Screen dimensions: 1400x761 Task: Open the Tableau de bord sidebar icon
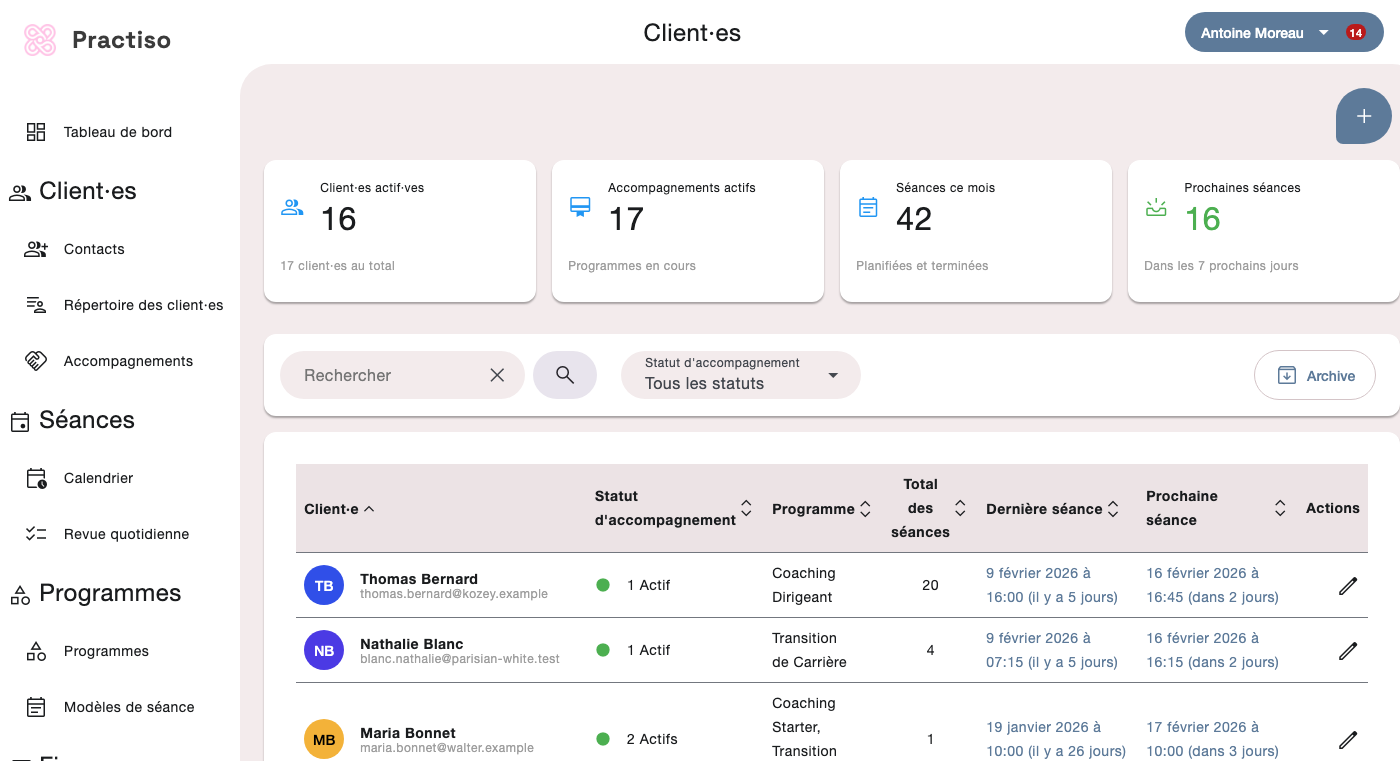(x=36, y=131)
